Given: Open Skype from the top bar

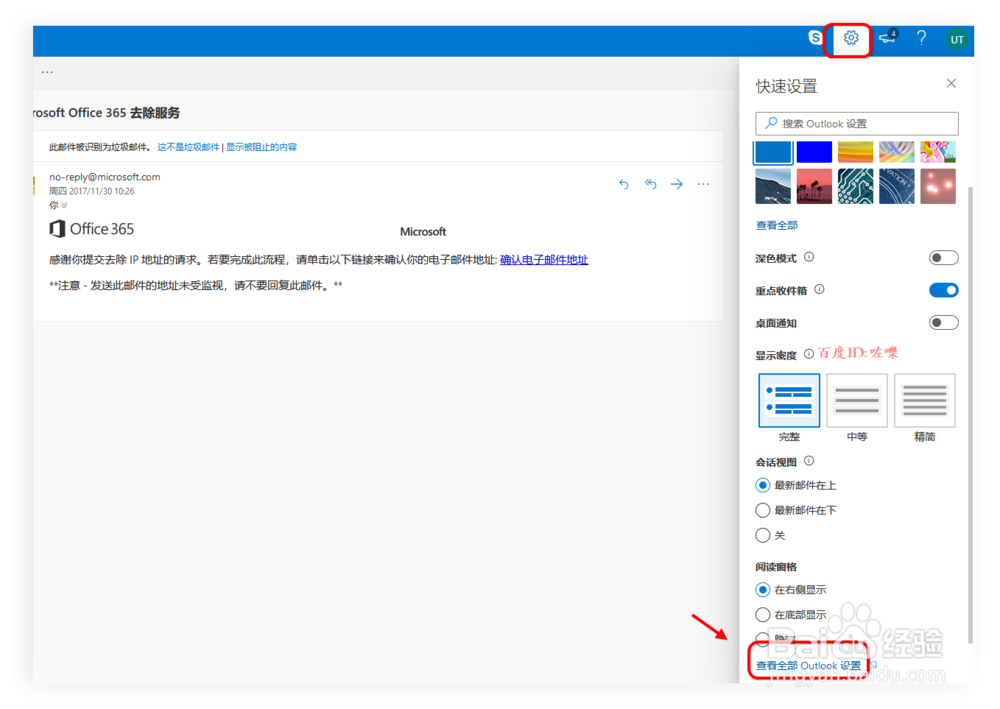Looking at the screenshot, I should 815,38.
